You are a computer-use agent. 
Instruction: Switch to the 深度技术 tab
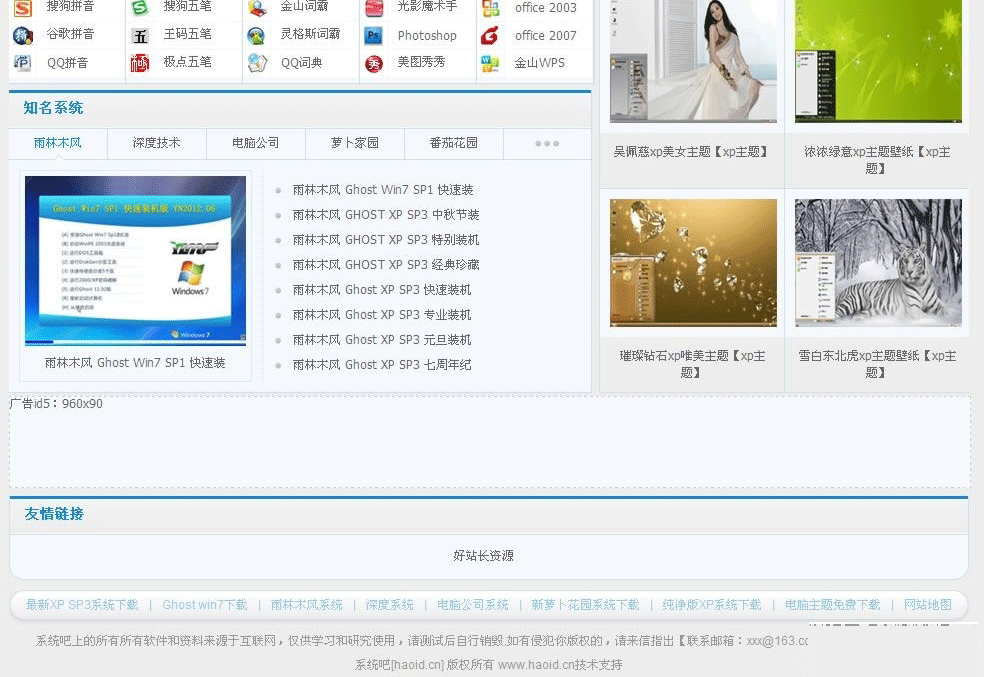[x=156, y=143]
